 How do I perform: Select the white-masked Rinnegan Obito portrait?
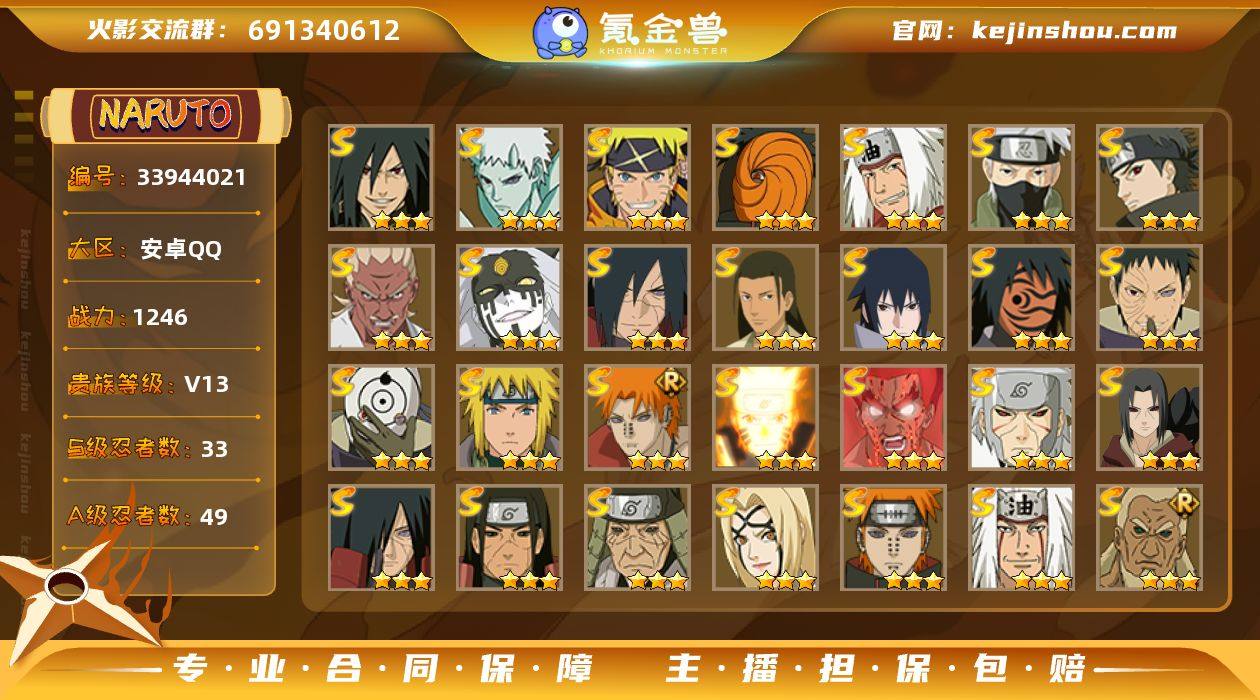[381, 418]
